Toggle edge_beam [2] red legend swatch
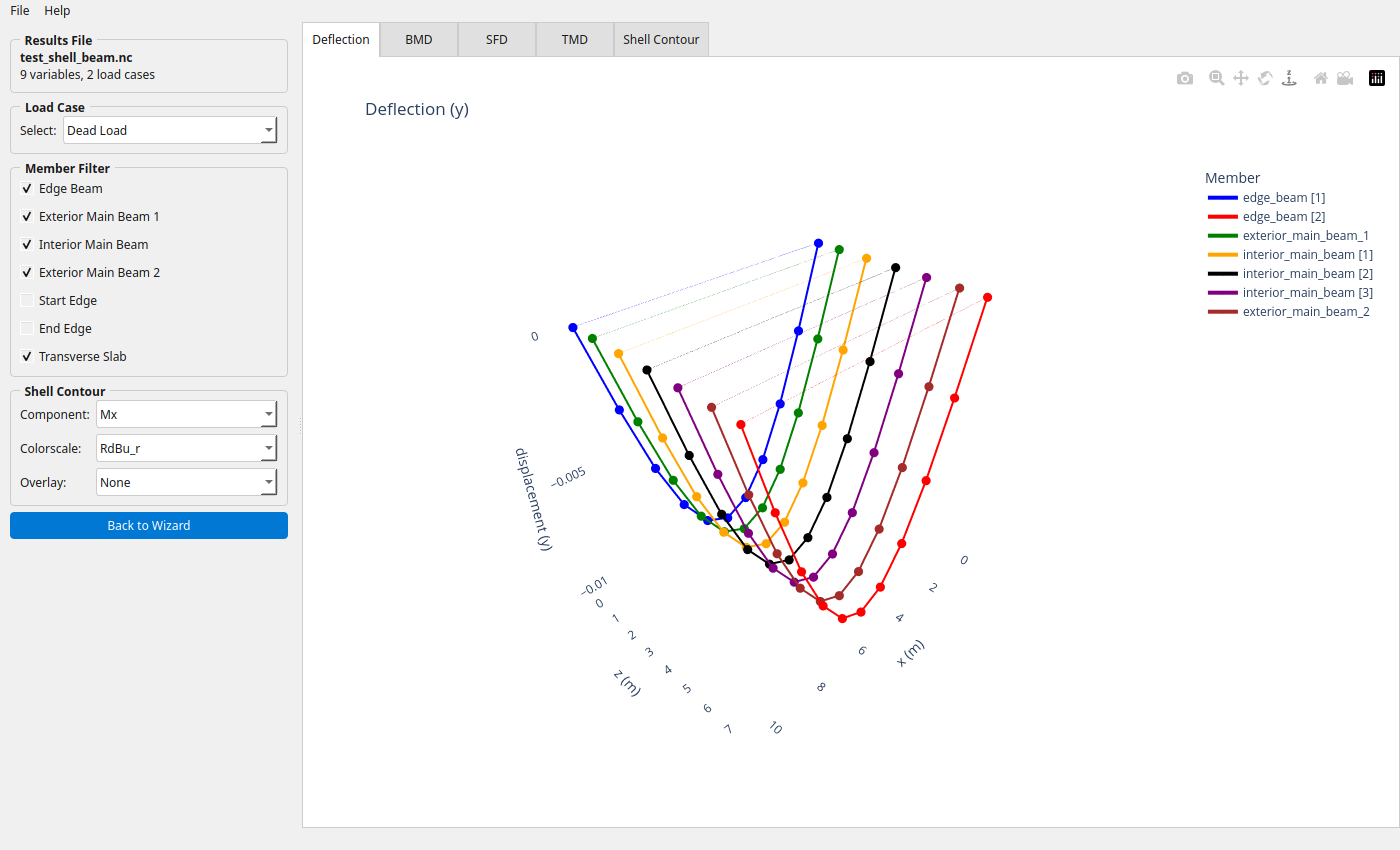The width and height of the screenshot is (1400, 850). pos(1222,217)
